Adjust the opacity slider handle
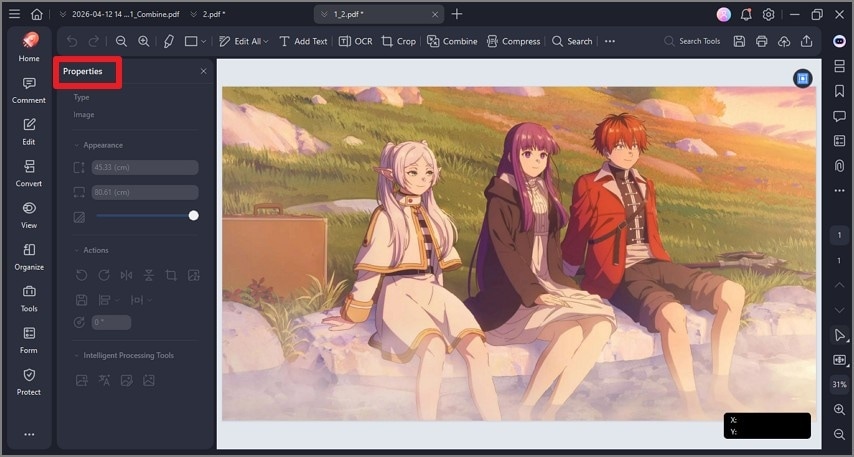854x457 pixels. pyautogui.click(x=193, y=216)
